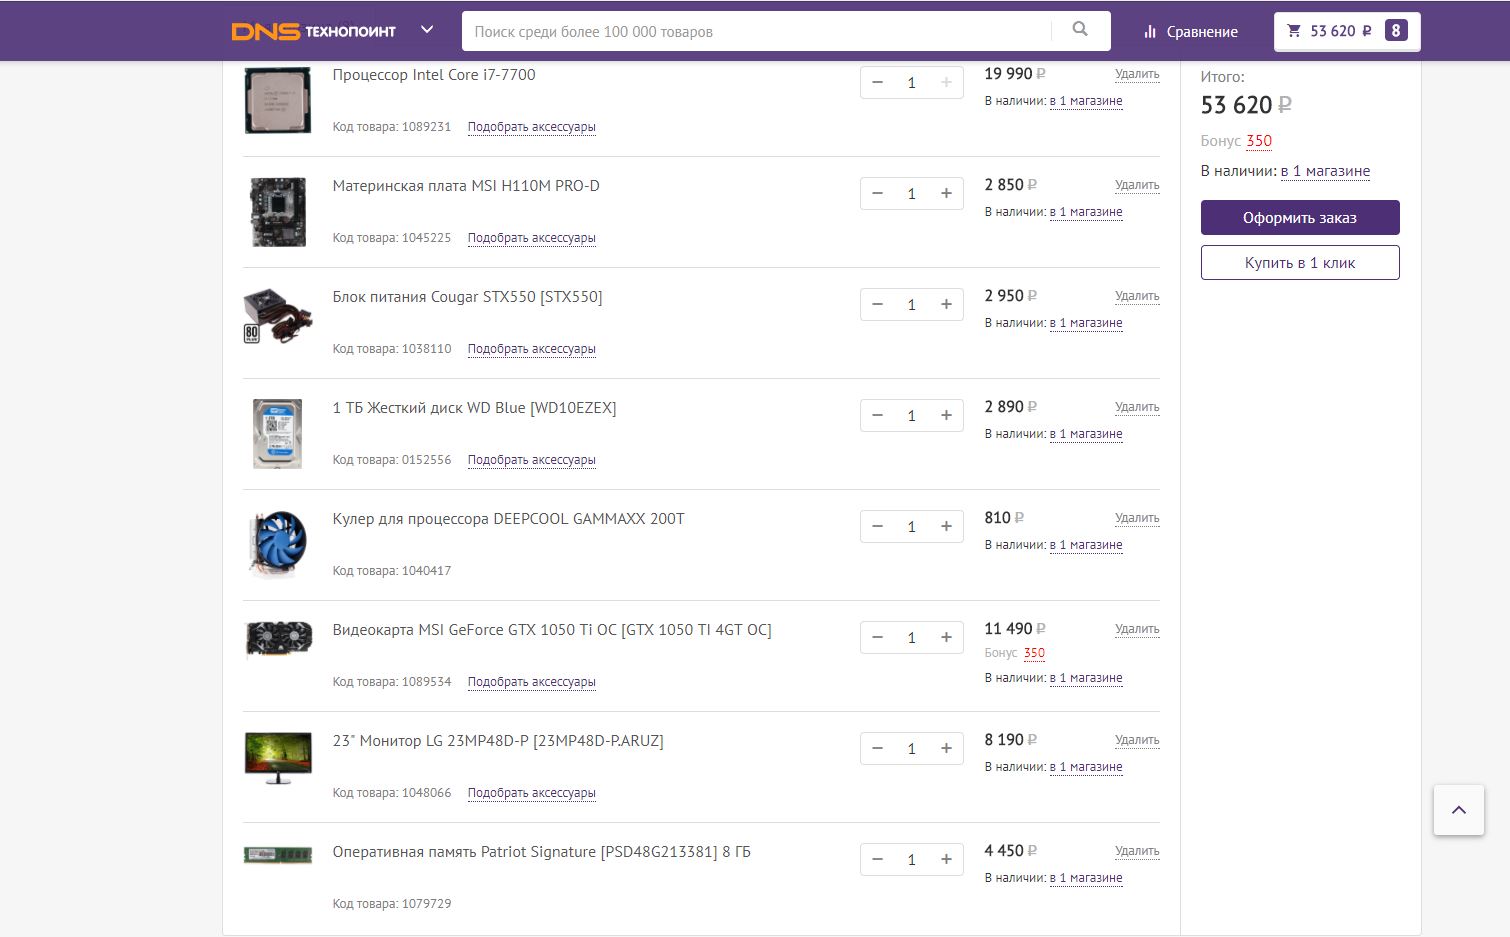Open the cart button showing 53 620 ₽
The height and width of the screenshot is (937, 1510).
(x=1347, y=31)
